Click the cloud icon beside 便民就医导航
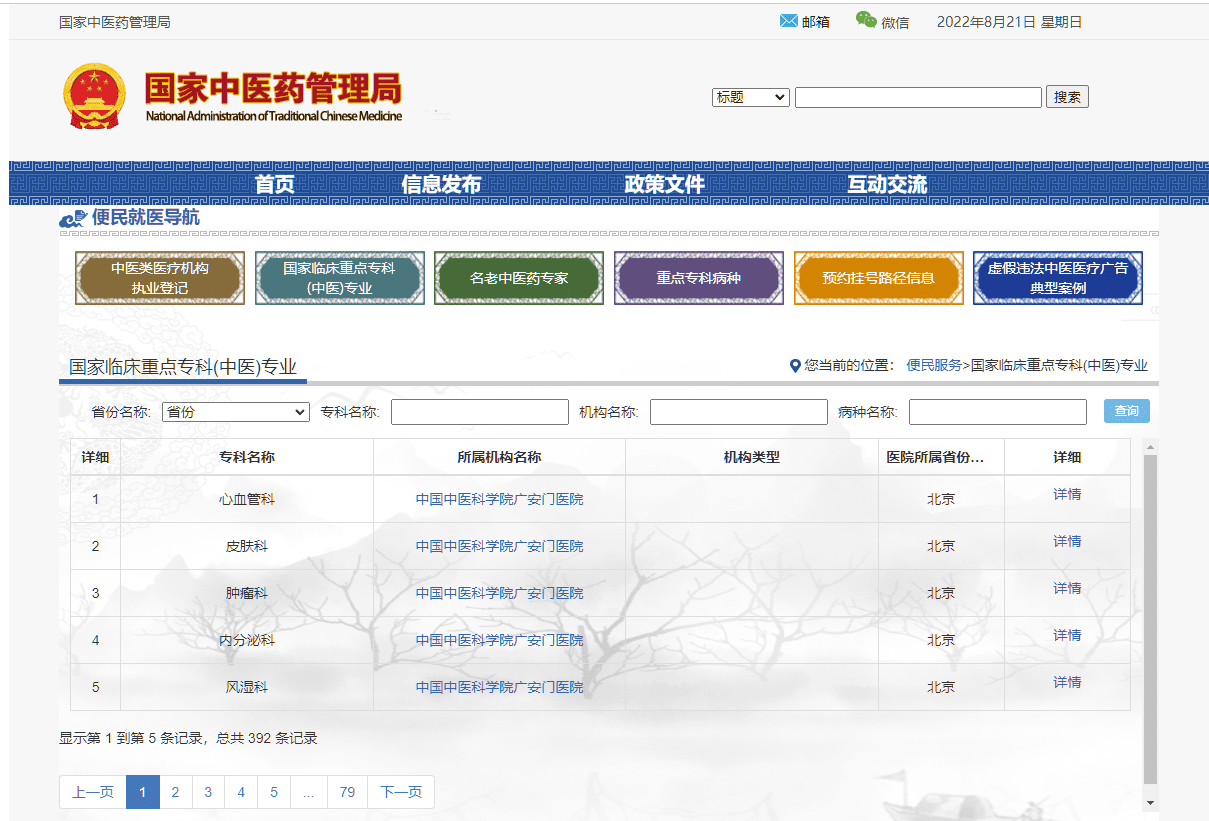 point(73,218)
